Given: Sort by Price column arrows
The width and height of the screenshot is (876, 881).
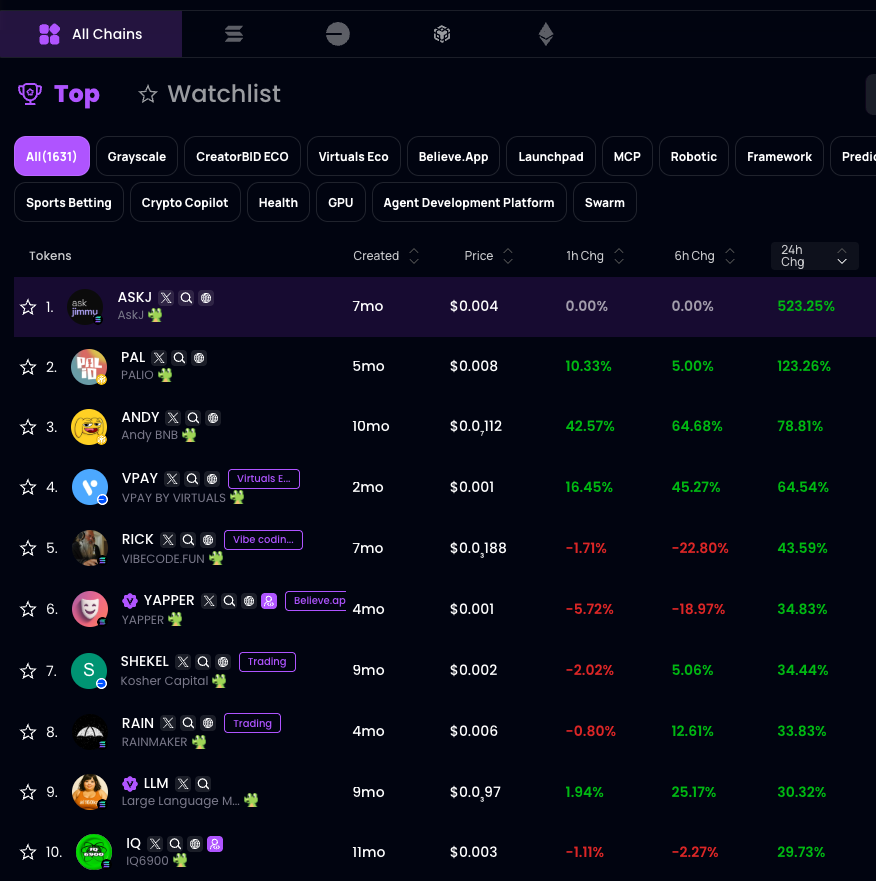Looking at the screenshot, I should tap(508, 256).
